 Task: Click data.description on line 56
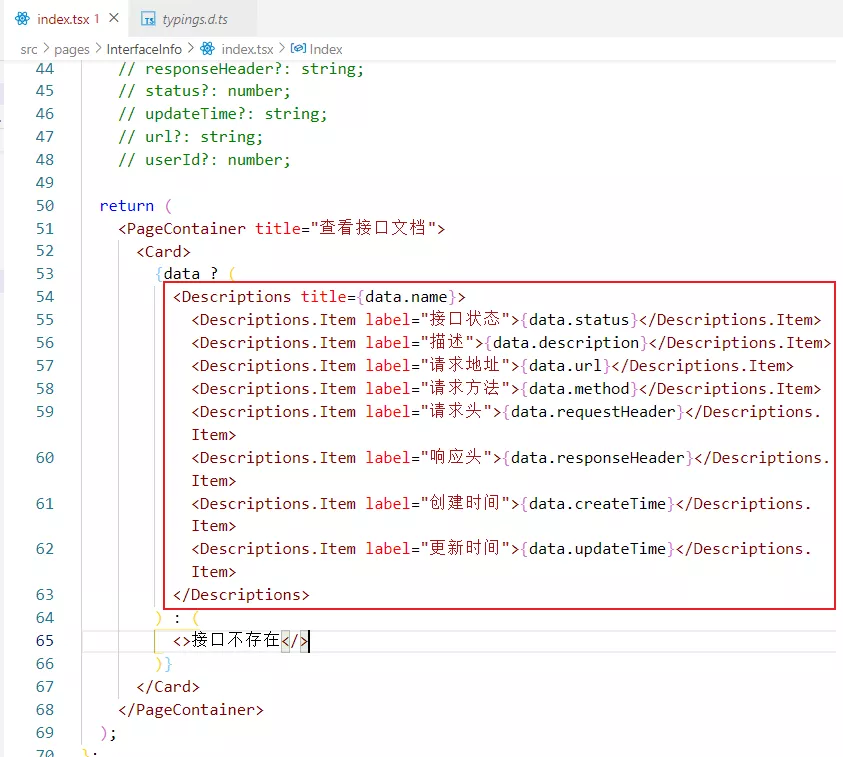tap(566, 344)
